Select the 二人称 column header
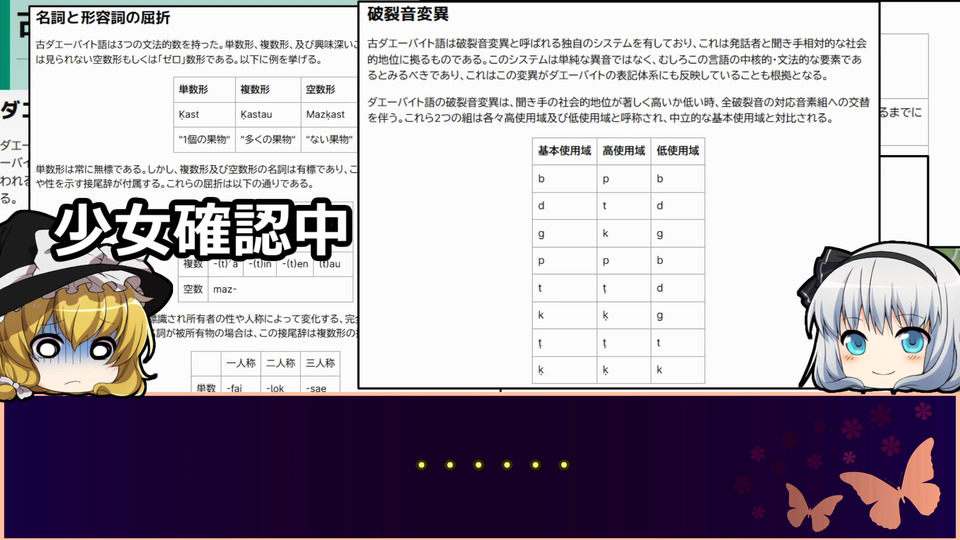This screenshot has height=540, width=960. [x=280, y=363]
